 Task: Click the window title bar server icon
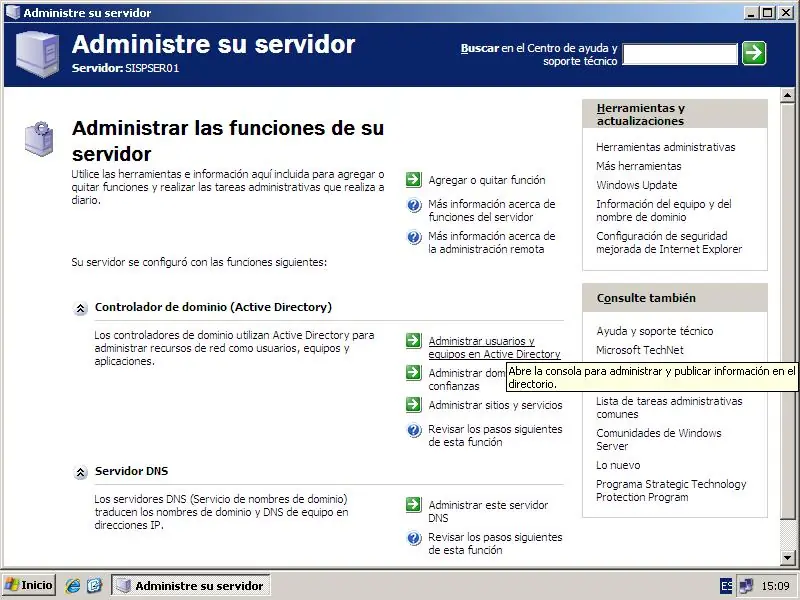tap(12, 12)
